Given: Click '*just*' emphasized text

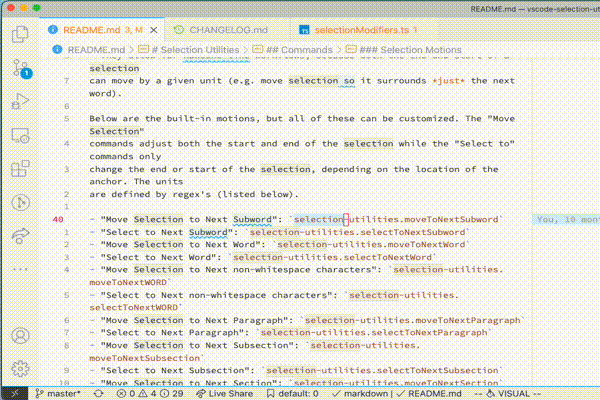Looking at the screenshot, I should coord(448,81).
